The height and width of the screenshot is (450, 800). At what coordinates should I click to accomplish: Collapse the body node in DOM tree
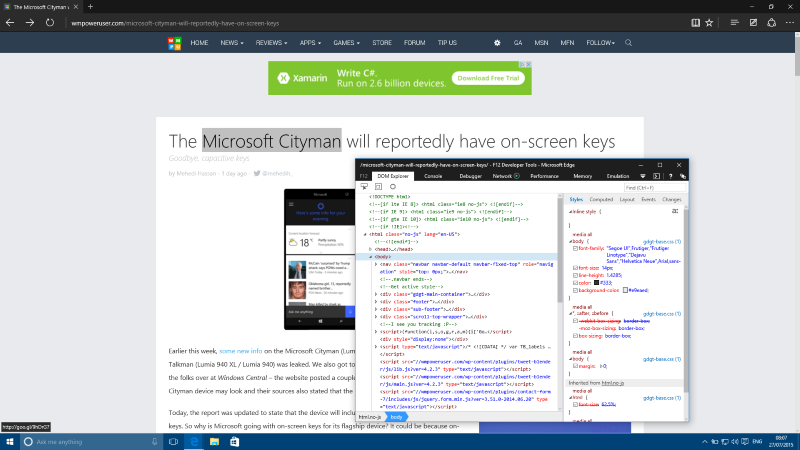tap(371, 257)
